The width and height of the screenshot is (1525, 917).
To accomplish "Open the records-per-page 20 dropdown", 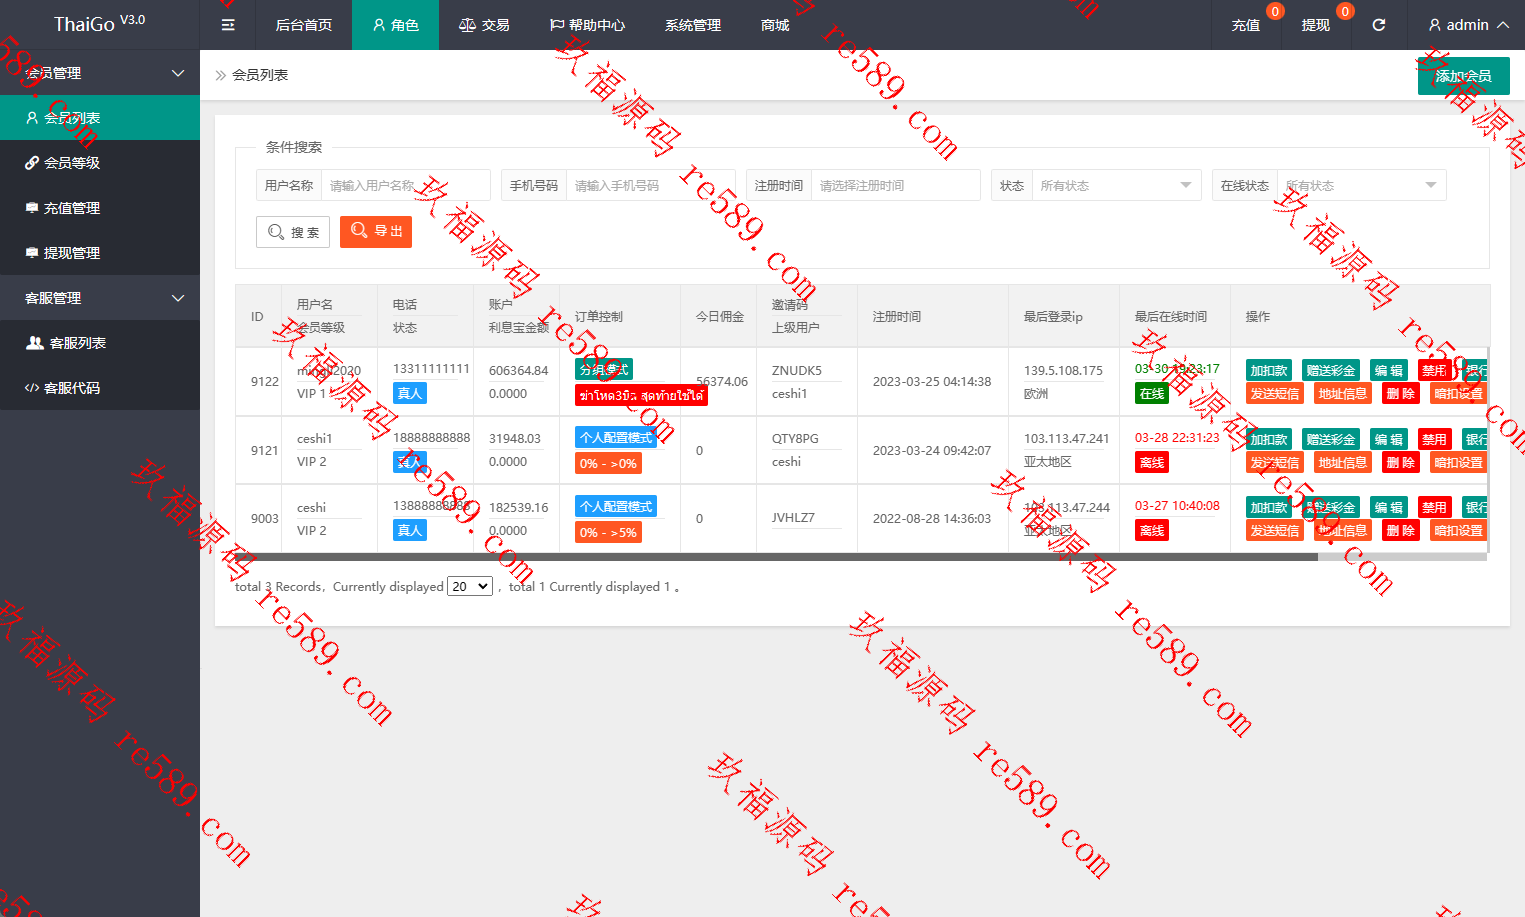I will coord(470,586).
